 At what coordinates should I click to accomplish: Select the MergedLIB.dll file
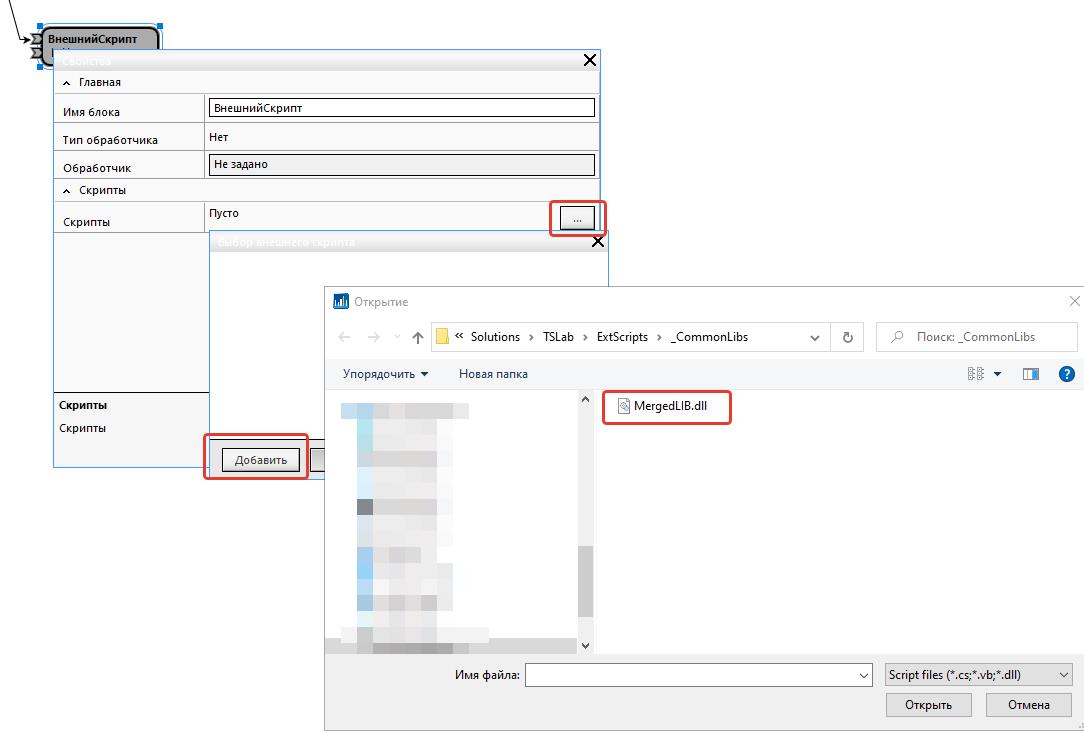(x=663, y=406)
